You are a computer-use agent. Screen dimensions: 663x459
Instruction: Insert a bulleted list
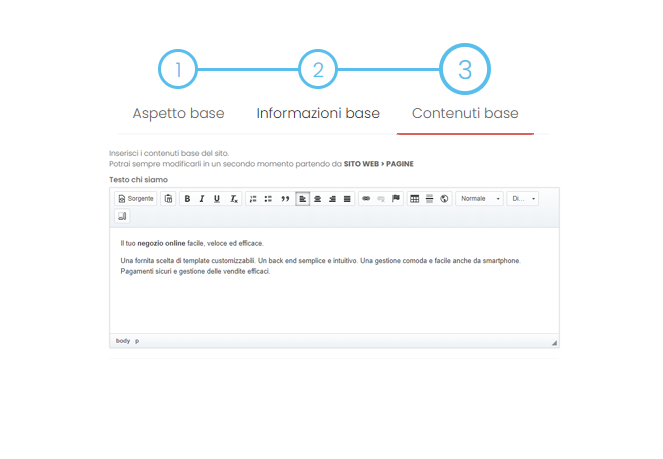268,199
